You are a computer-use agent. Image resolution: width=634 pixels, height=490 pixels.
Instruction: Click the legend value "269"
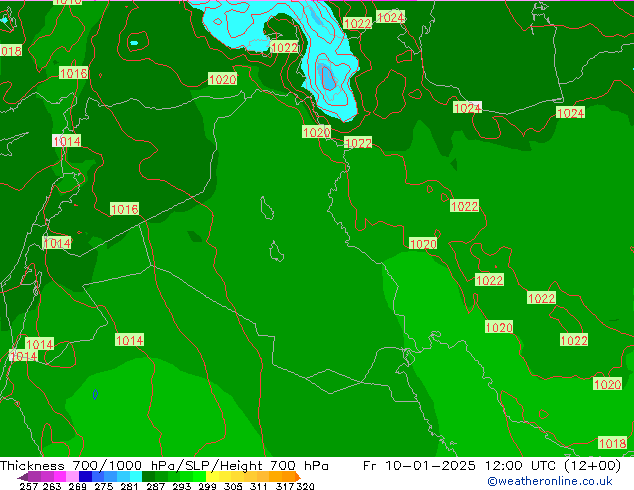78,486
